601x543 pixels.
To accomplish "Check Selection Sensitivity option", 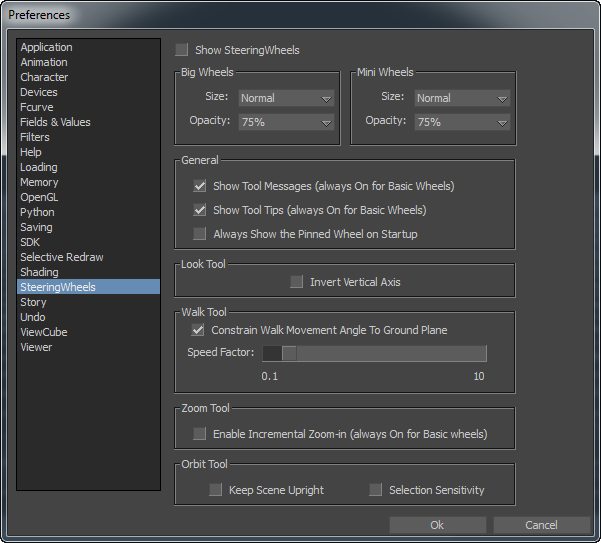I will [x=376, y=490].
